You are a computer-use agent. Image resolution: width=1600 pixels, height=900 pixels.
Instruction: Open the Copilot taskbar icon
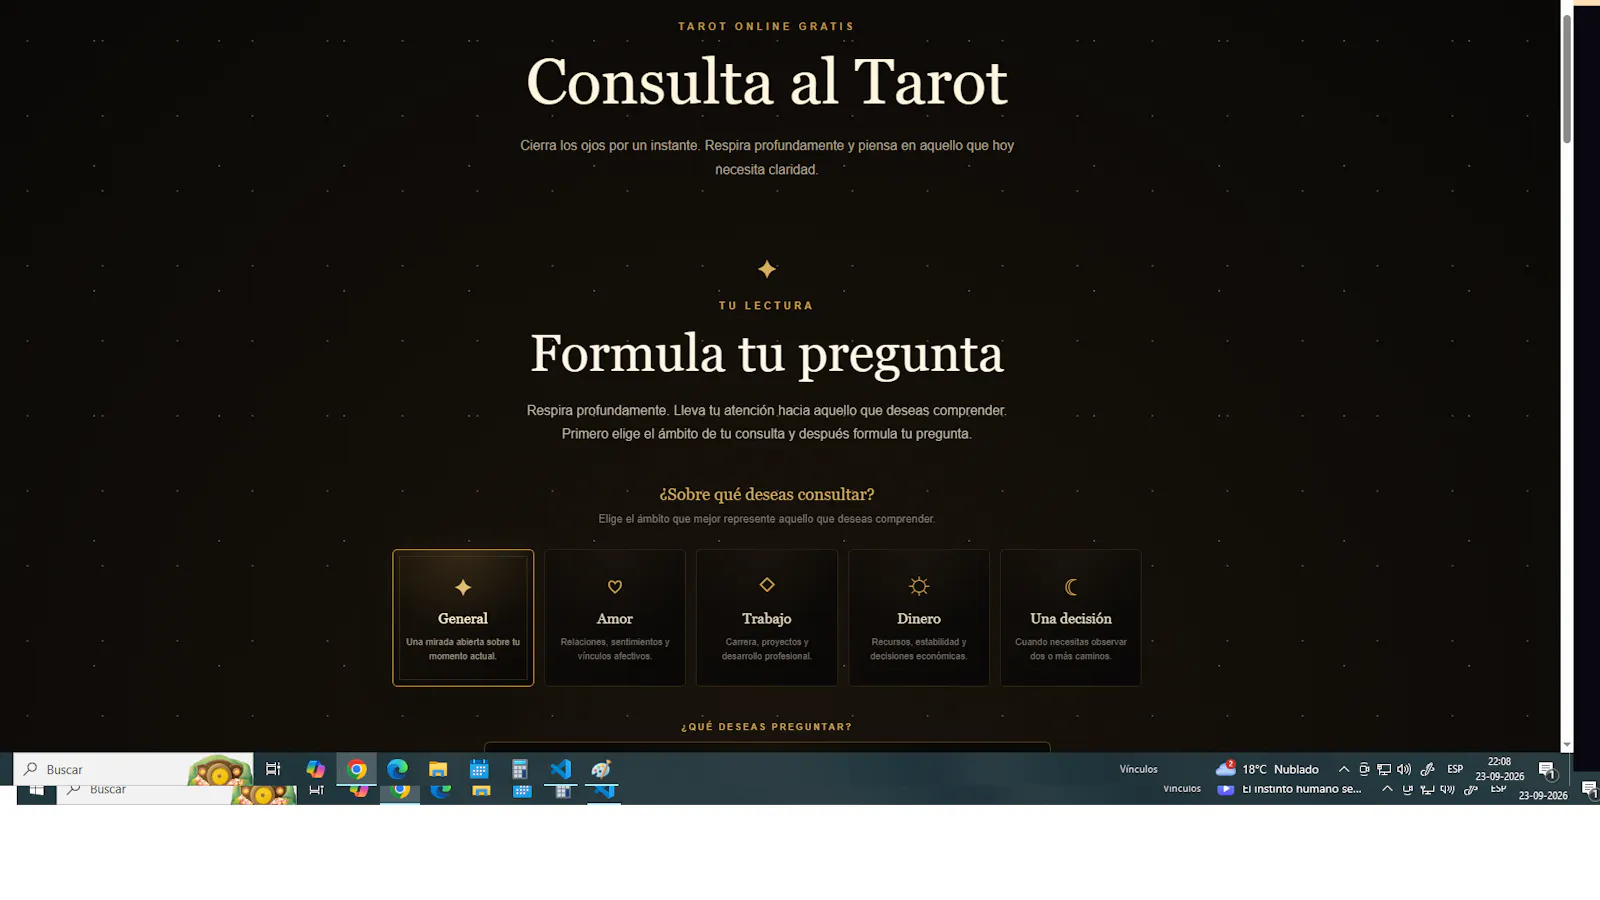[x=316, y=769]
